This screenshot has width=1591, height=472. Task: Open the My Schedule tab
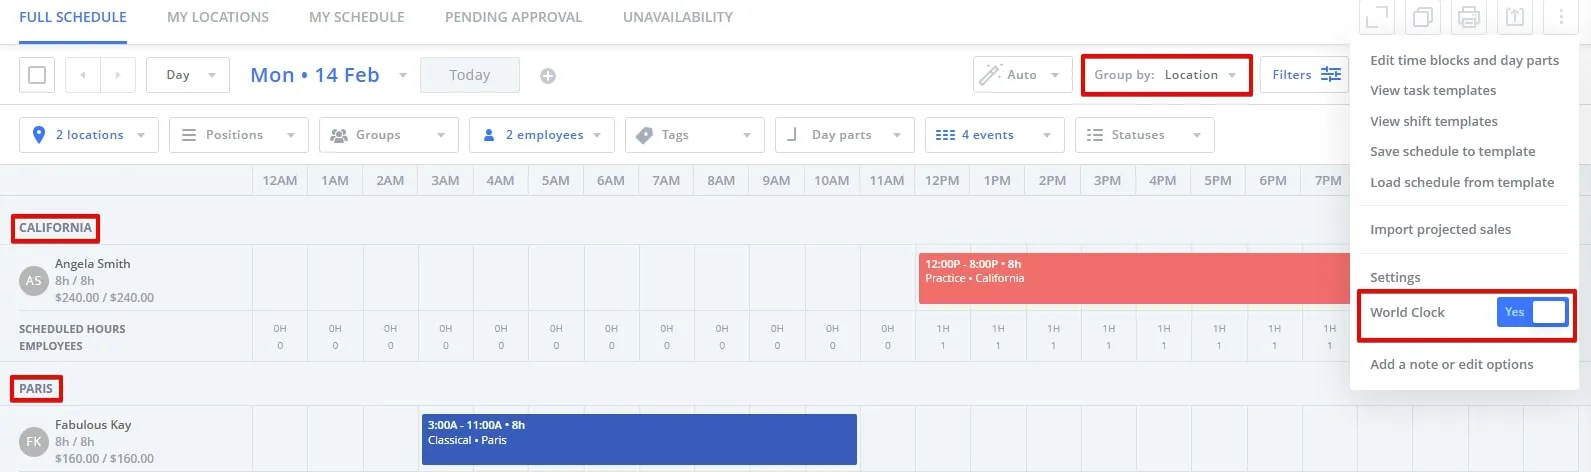tap(357, 17)
